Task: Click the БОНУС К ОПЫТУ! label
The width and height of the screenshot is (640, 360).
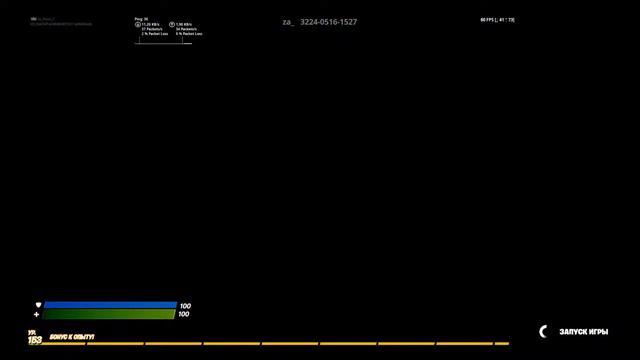Action: click(72, 337)
